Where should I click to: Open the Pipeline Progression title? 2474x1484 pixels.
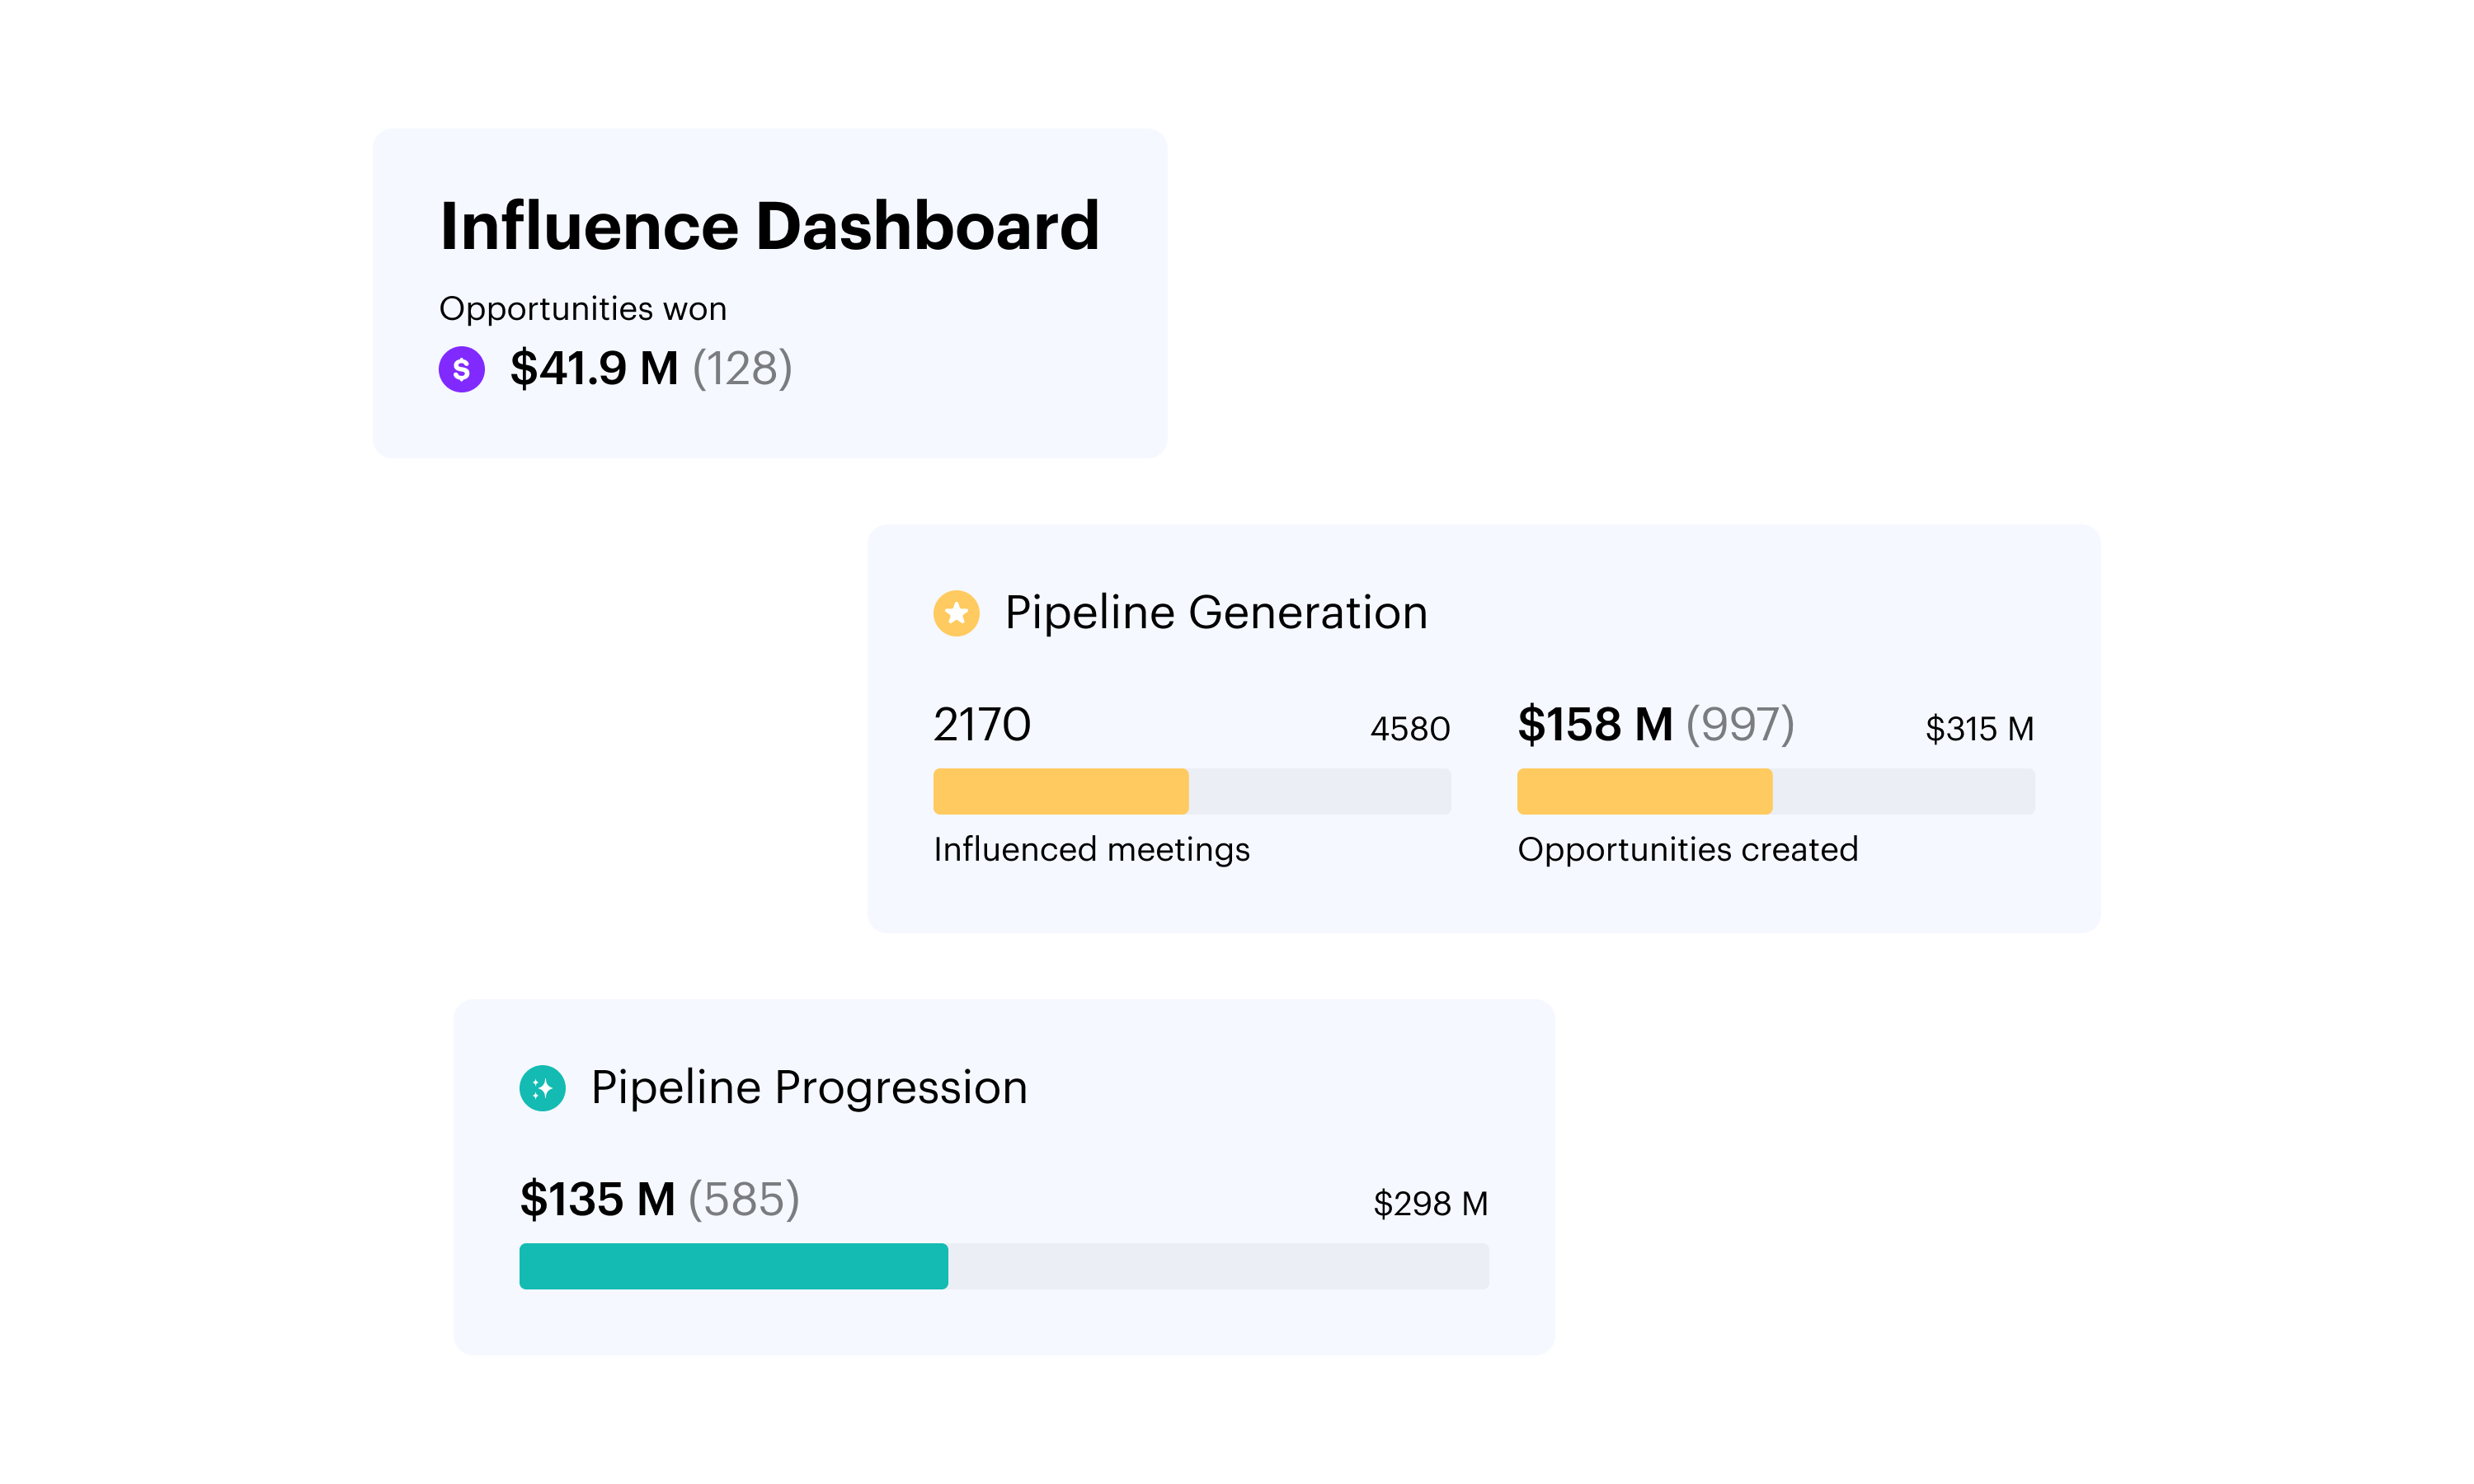[808, 1087]
